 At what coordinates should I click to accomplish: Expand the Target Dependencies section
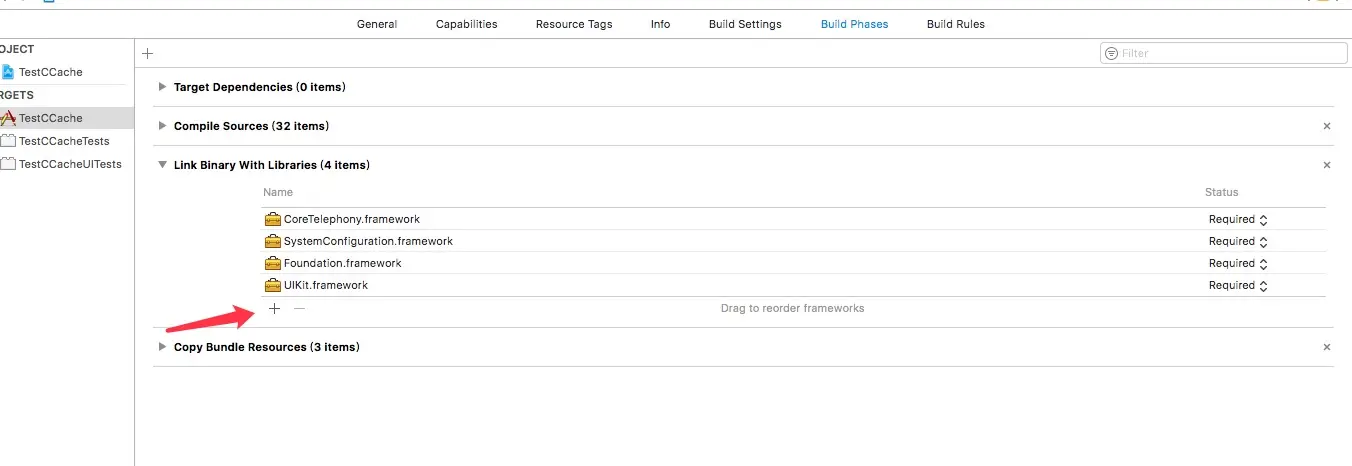(163, 87)
